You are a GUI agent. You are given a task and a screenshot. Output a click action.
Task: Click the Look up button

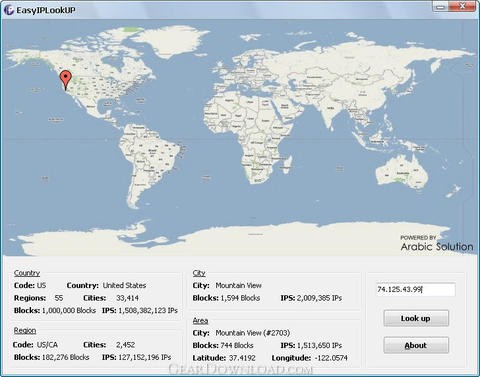point(416,318)
